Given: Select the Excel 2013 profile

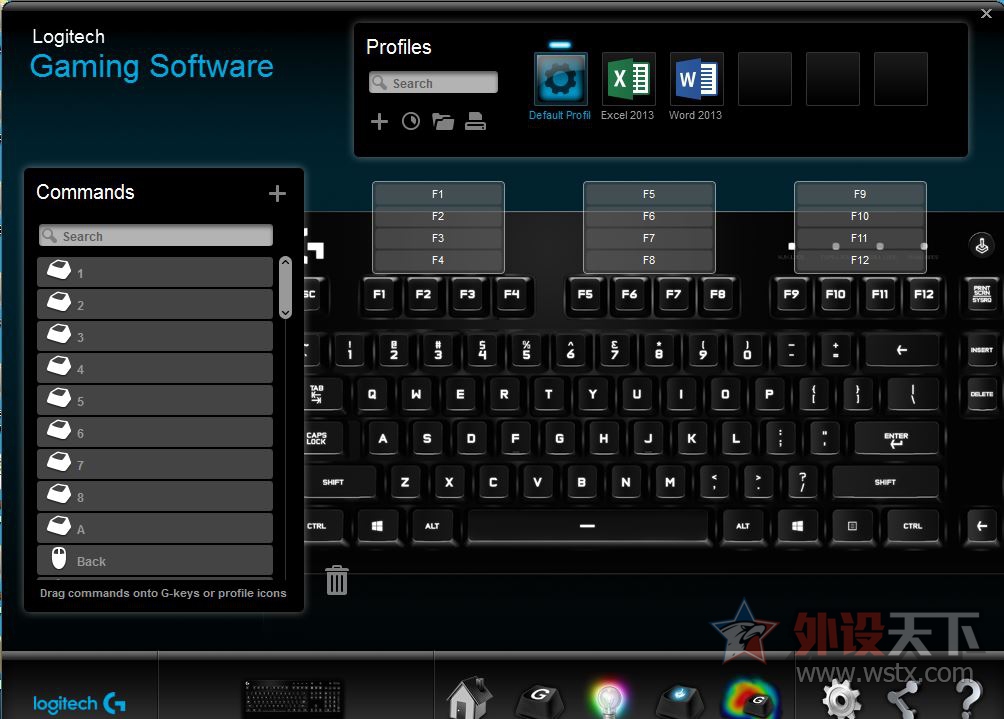Looking at the screenshot, I should click(628, 79).
